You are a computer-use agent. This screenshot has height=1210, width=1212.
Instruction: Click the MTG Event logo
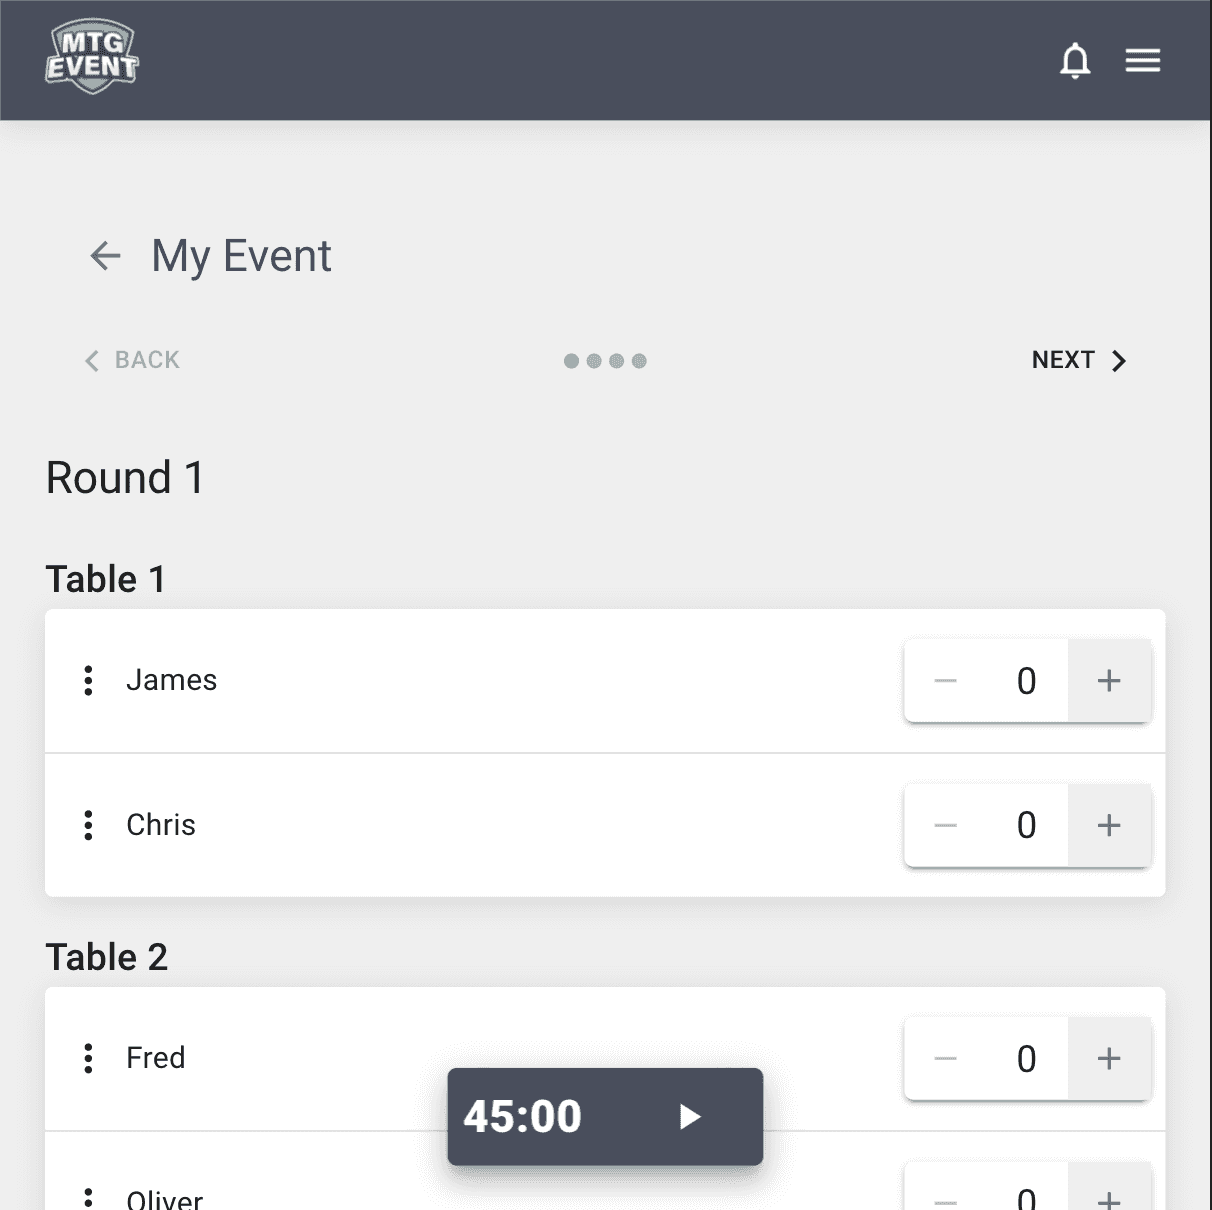pos(92,58)
